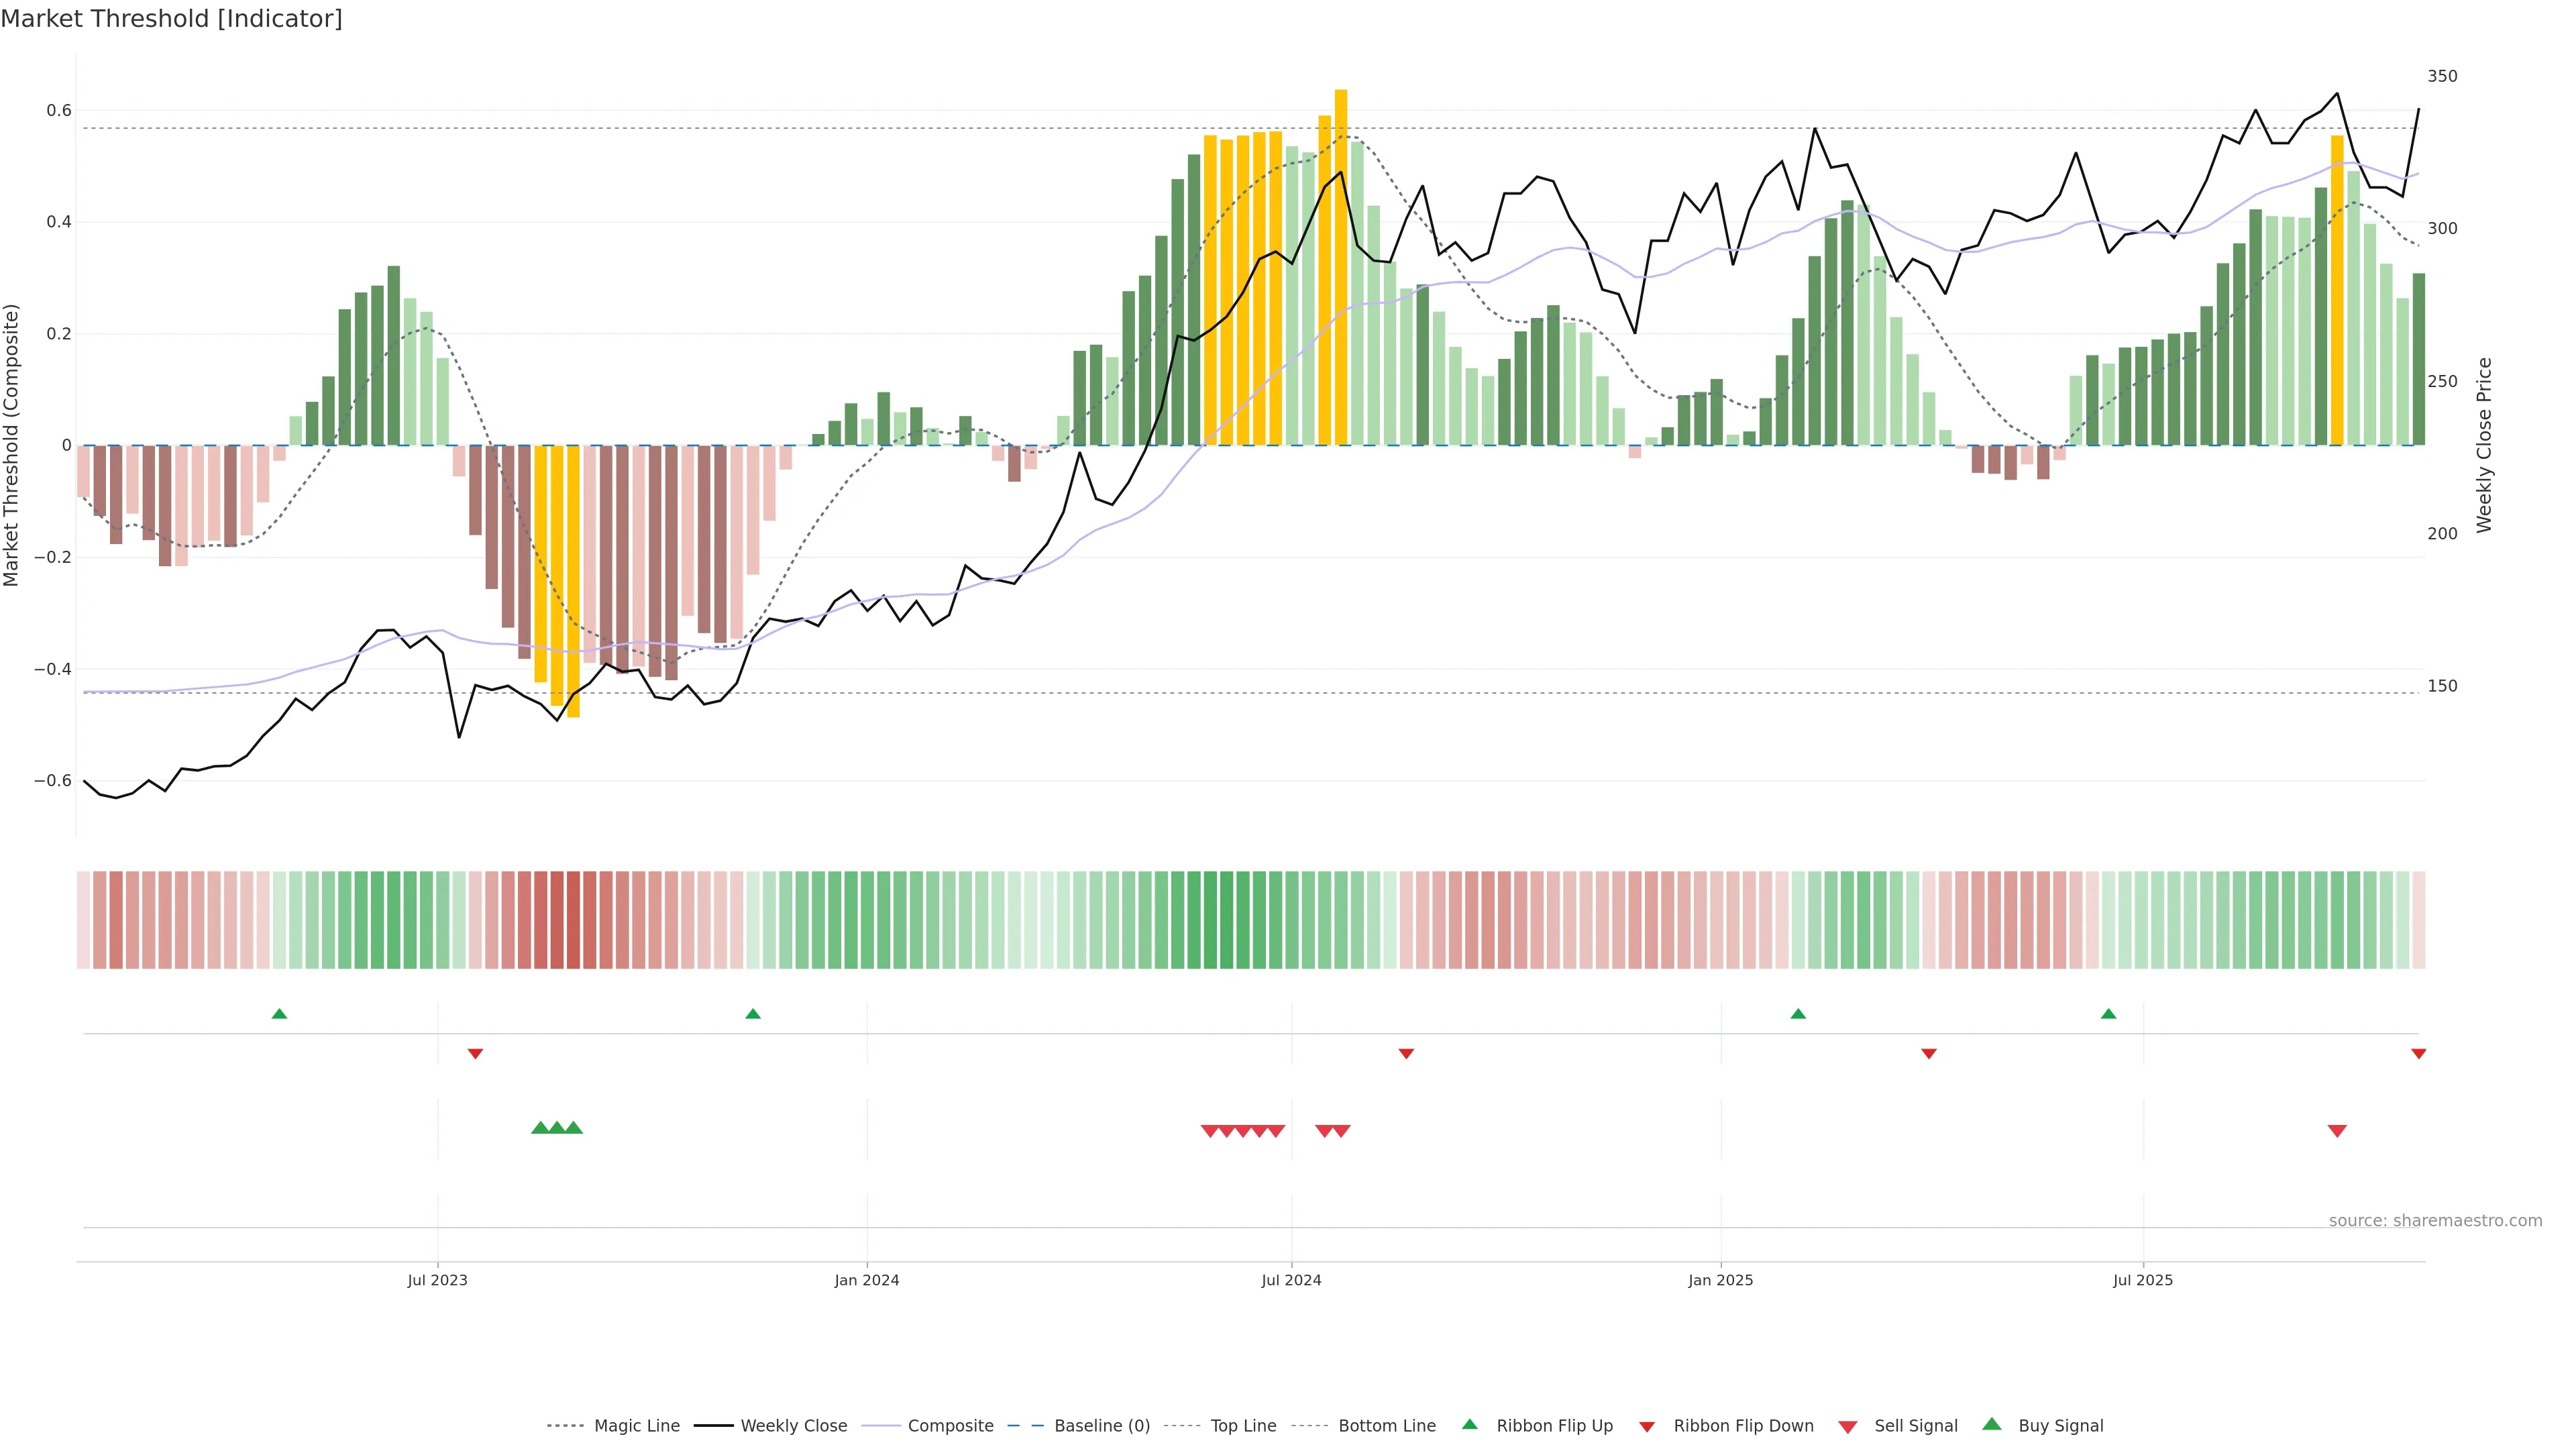
Task: Click the green Buy Signal legend triangle
Action: [1991, 1424]
